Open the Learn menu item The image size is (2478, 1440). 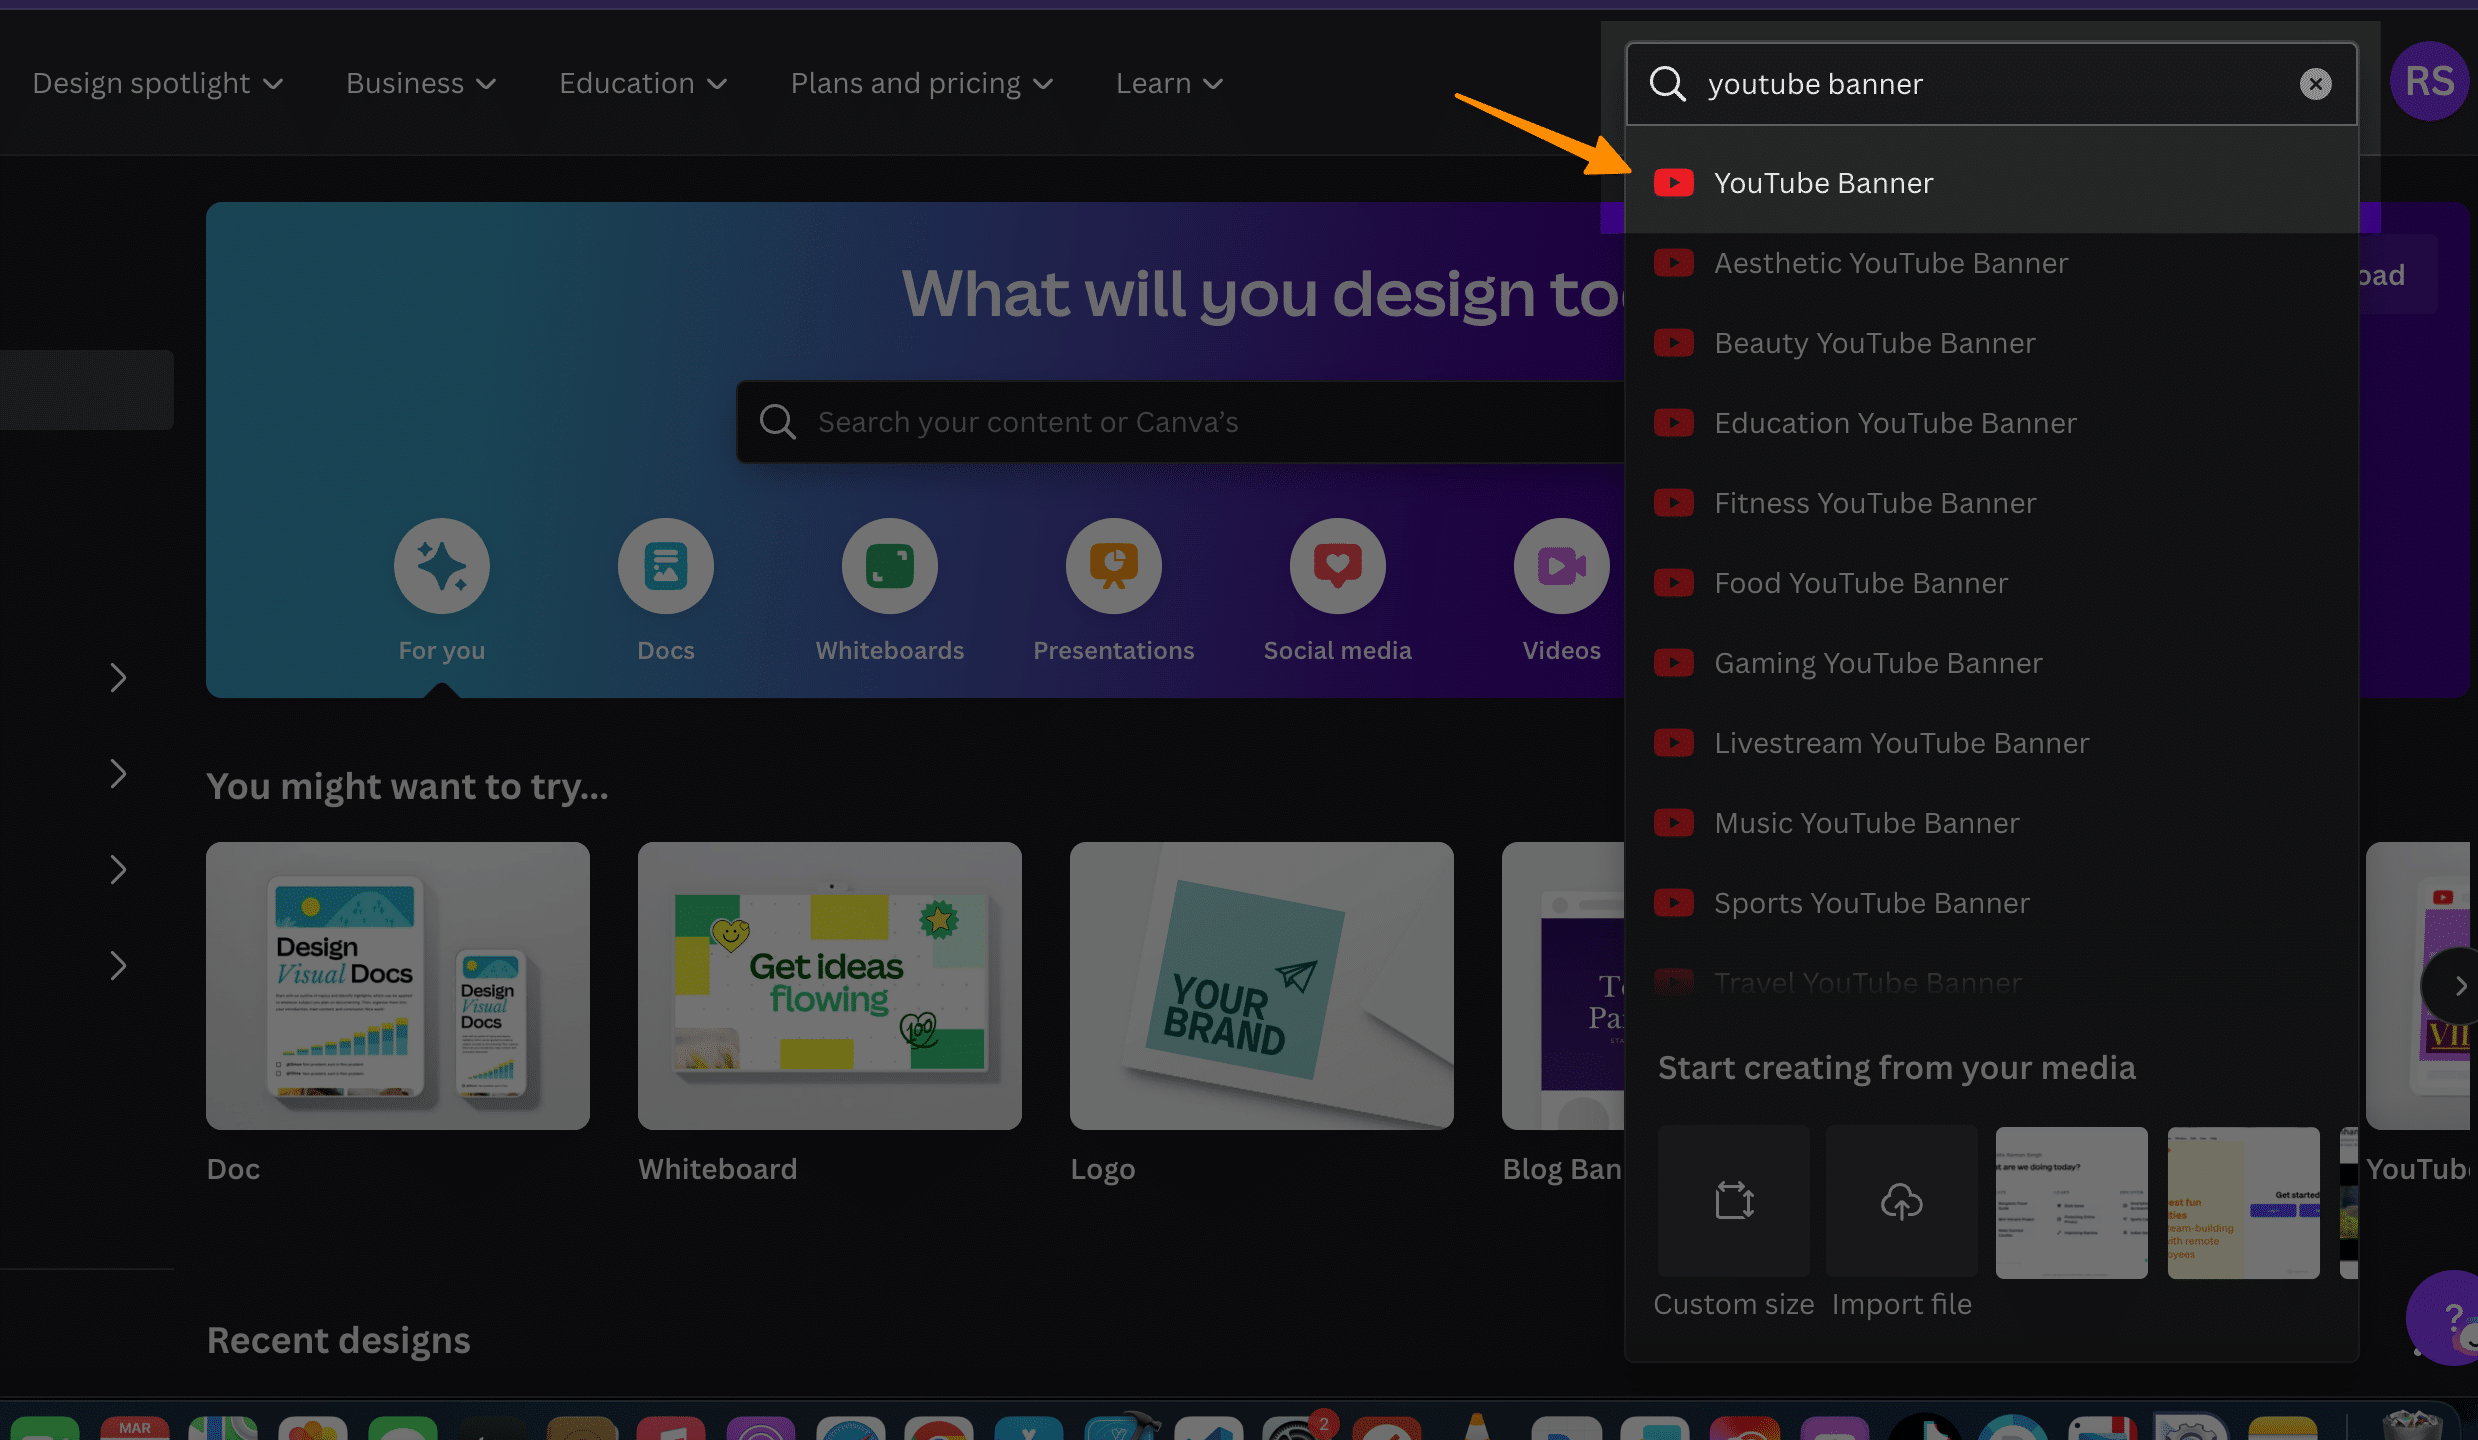[x=1170, y=82]
